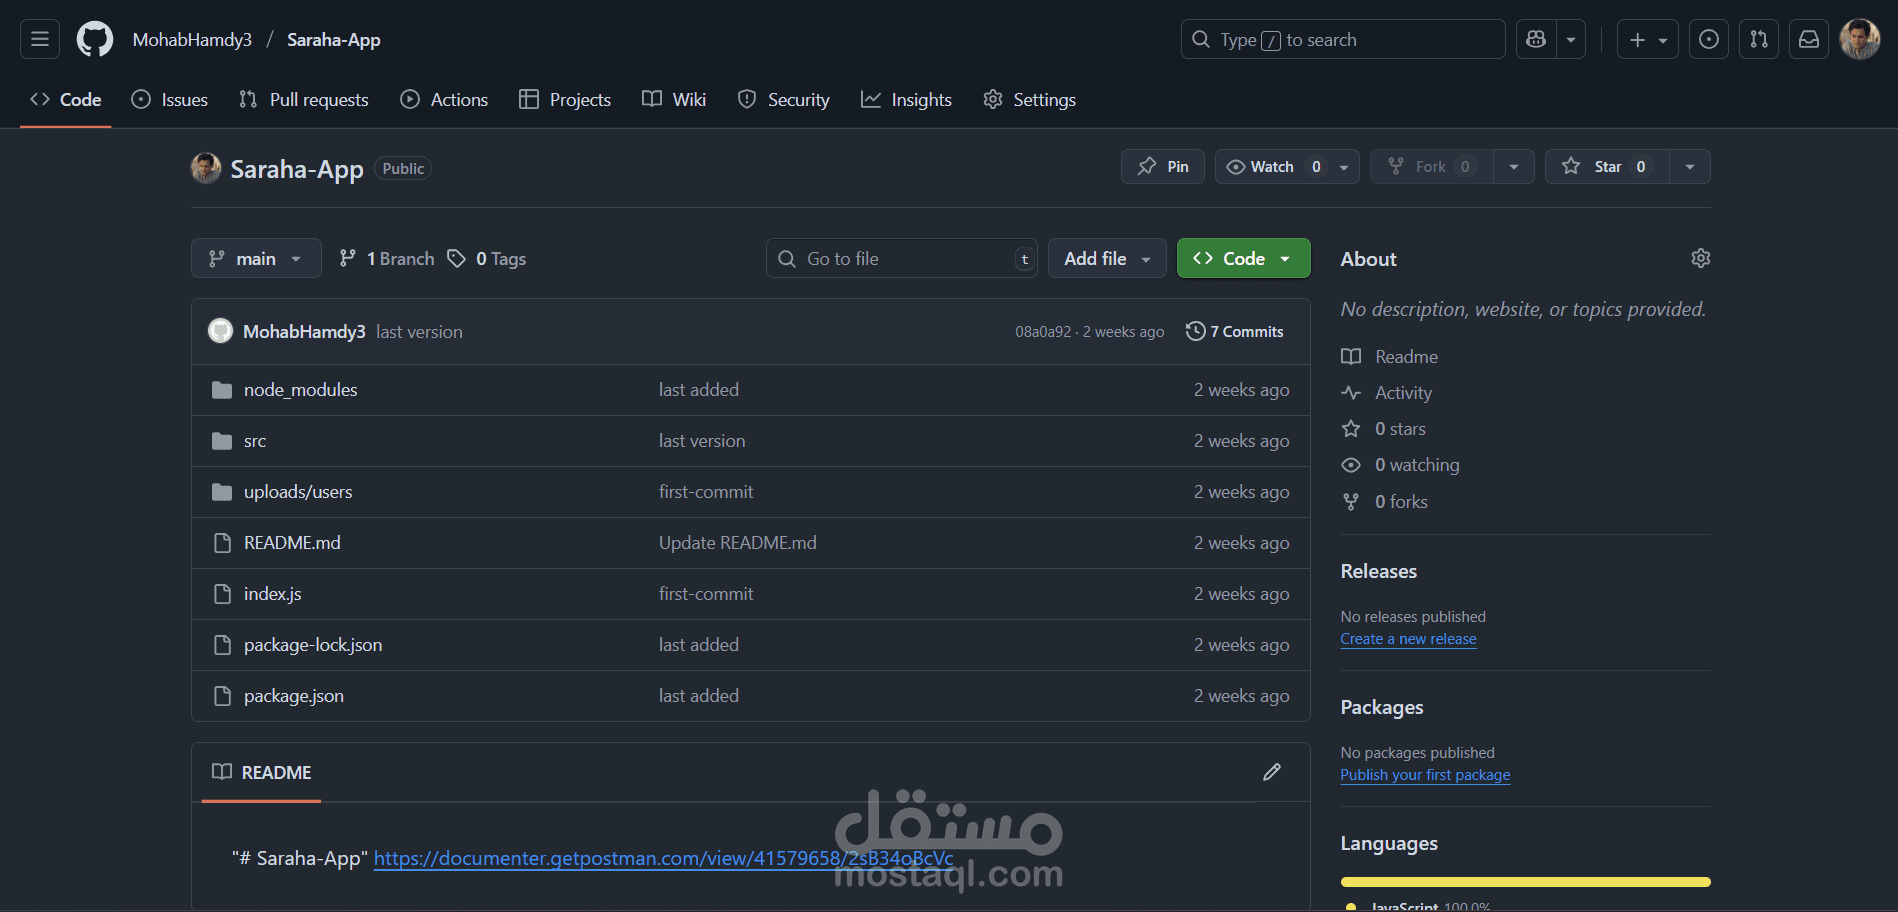Viewport: 1898px width, 912px height.
Task: Click the repository owner avatar beside Saraha-App
Action: (206, 168)
